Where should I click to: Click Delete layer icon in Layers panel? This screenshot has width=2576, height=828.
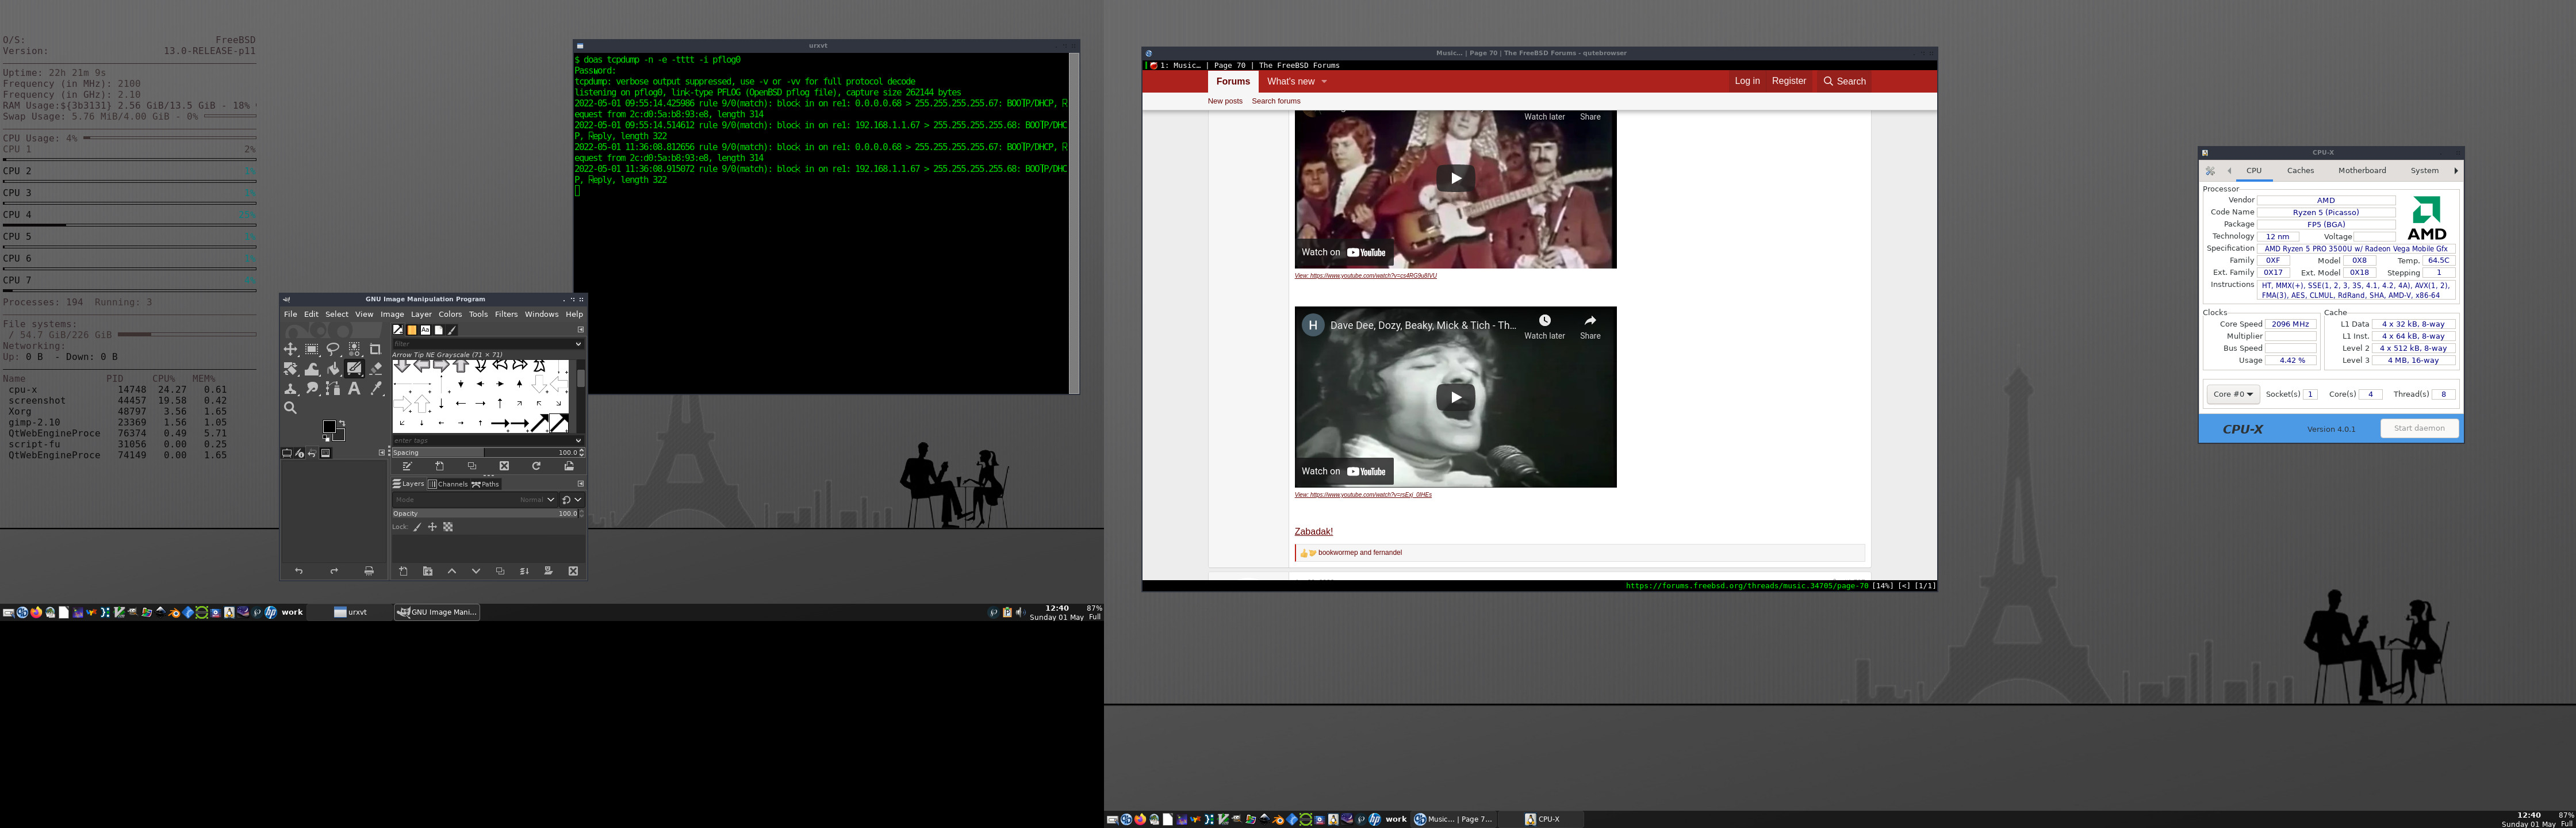573,571
